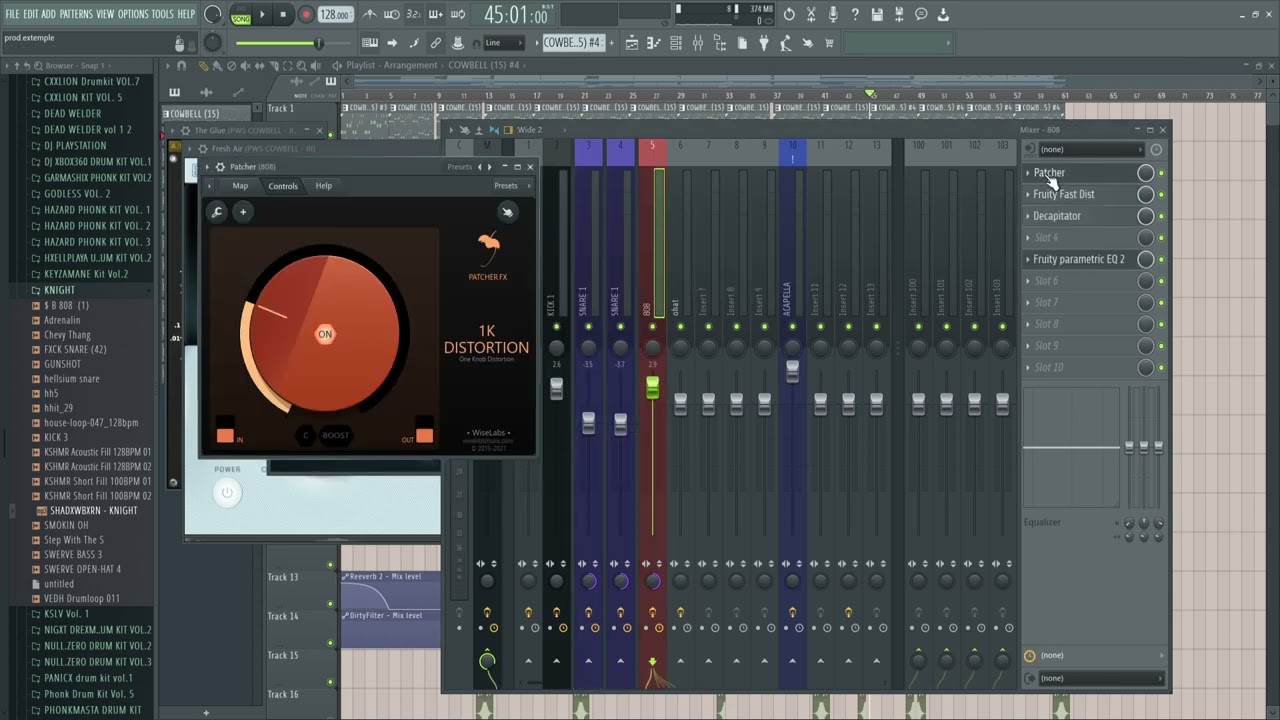Mute the 808 mixer track green LED

click(x=652, y=327)
